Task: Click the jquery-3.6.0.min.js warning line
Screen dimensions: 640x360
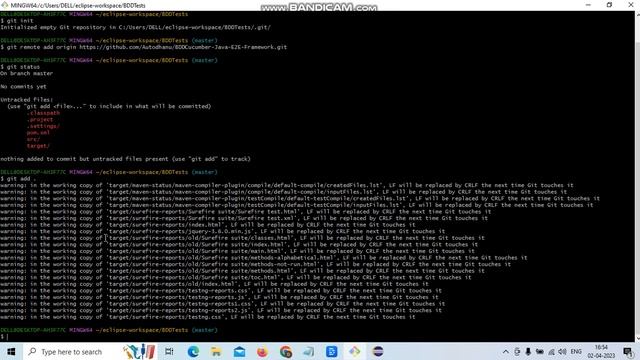Action: click(222, 231)
